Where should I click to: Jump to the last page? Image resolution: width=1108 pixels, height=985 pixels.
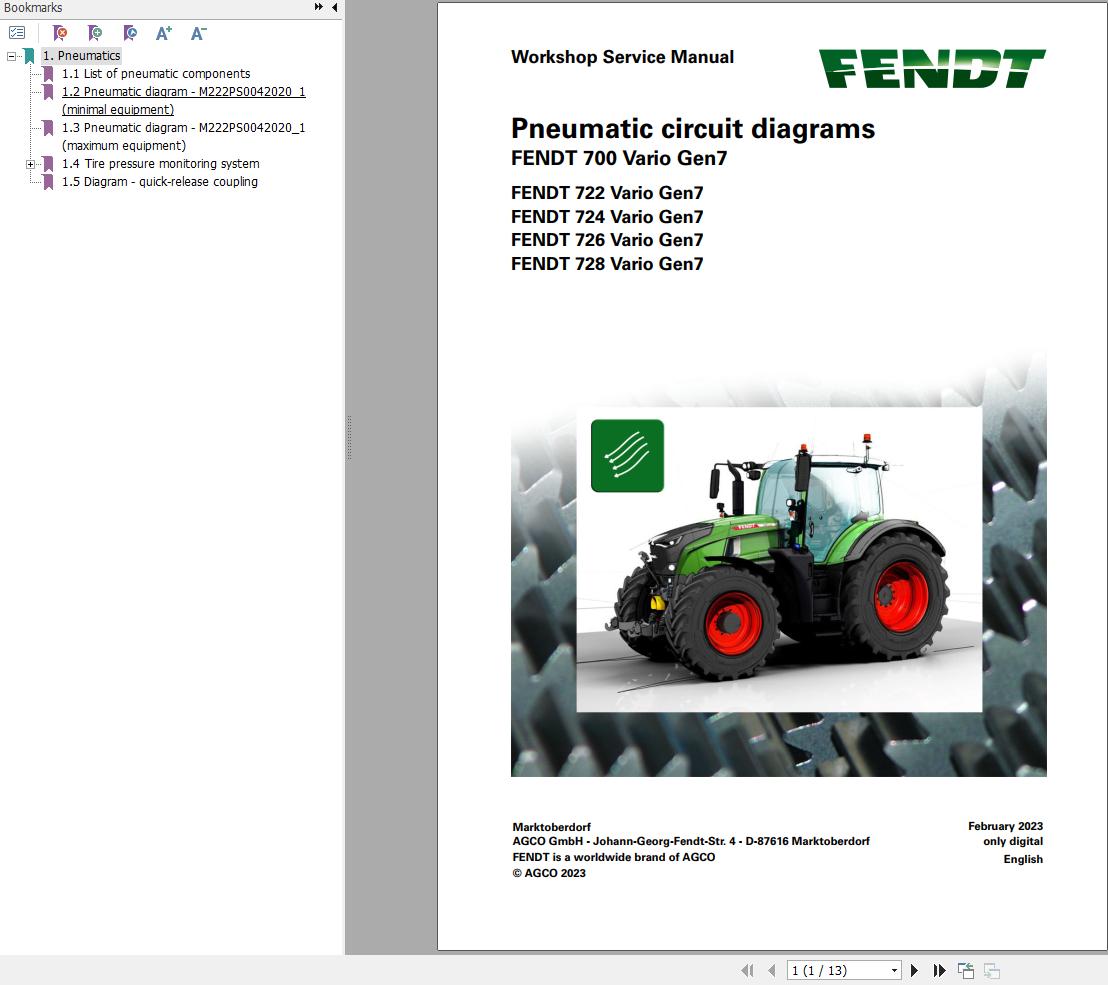[x=939, y=970]
